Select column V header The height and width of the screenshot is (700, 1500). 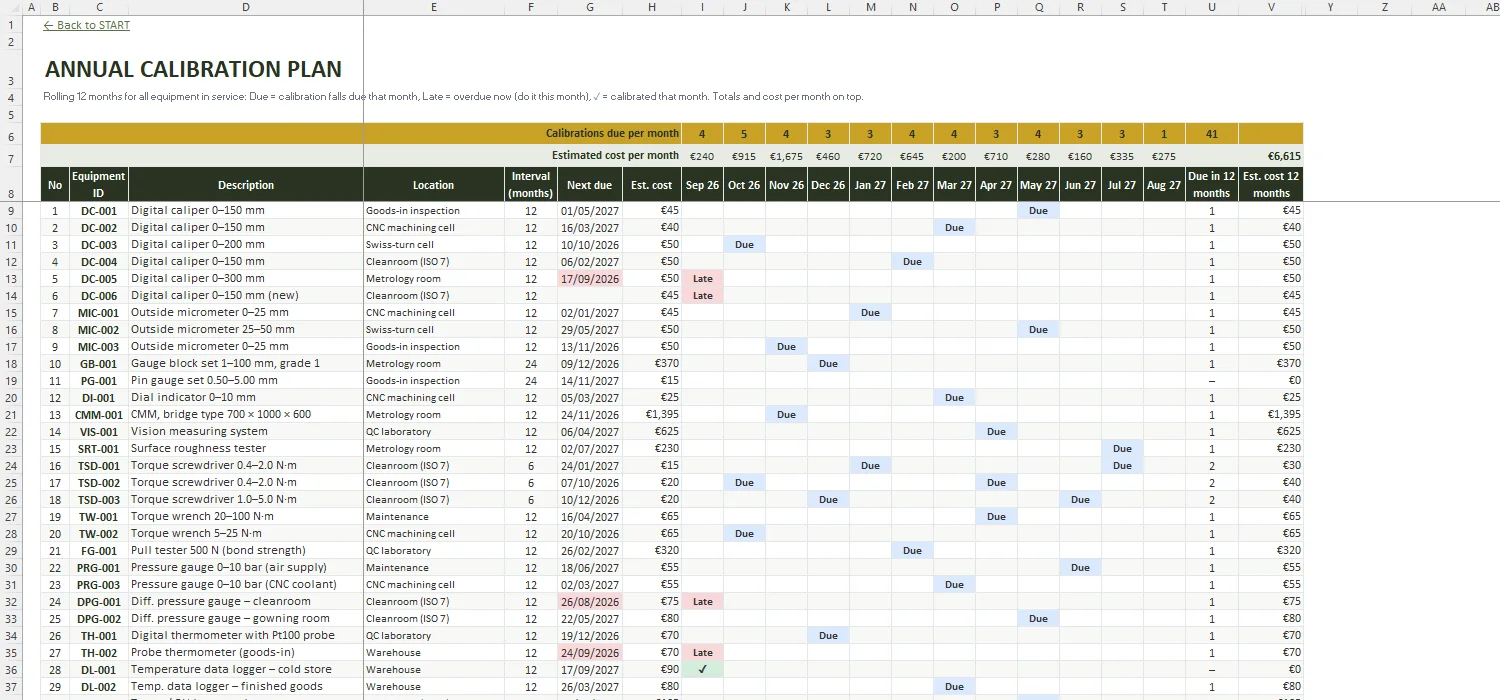pos(1271,7)
